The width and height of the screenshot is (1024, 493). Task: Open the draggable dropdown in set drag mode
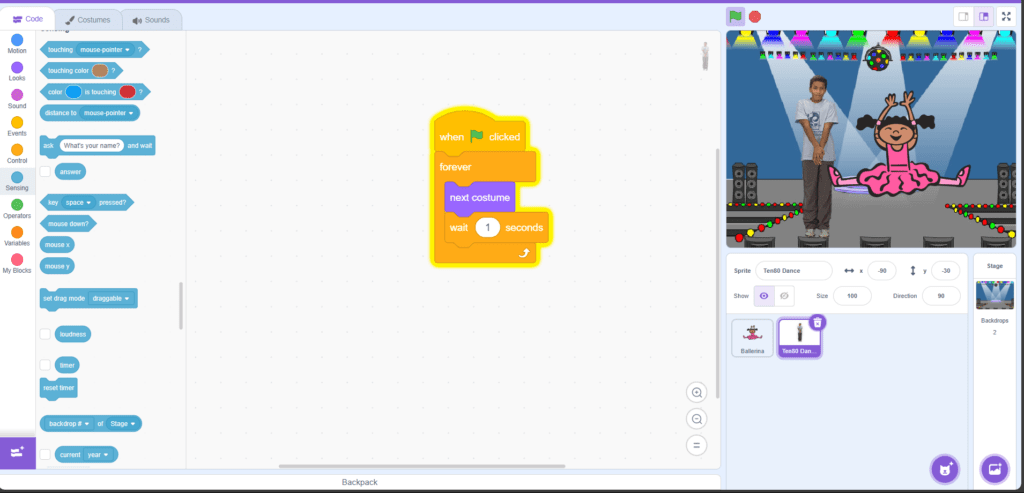[111, 298]
